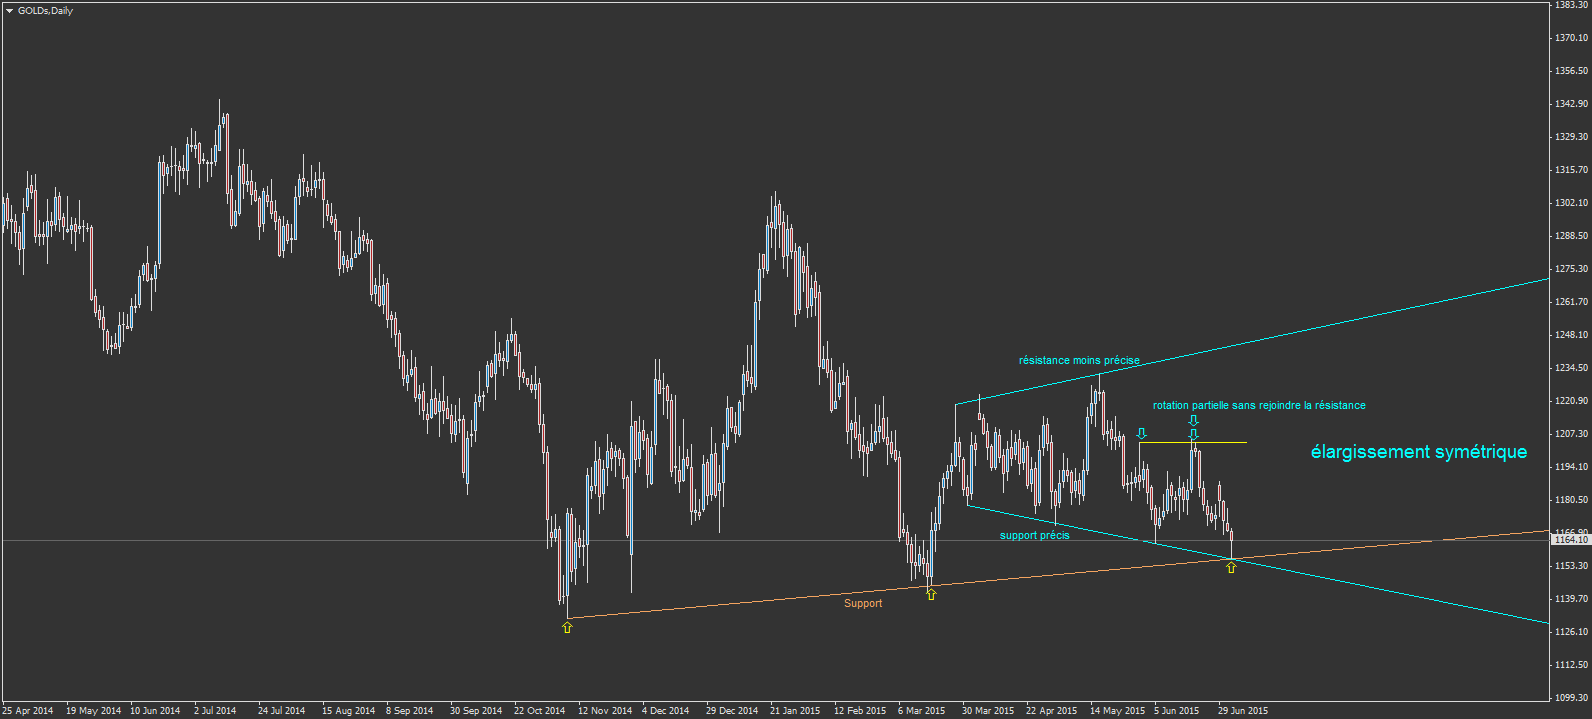Click the 1139.70 price axis label
1592x719 pixels.
coord(1571,599)
